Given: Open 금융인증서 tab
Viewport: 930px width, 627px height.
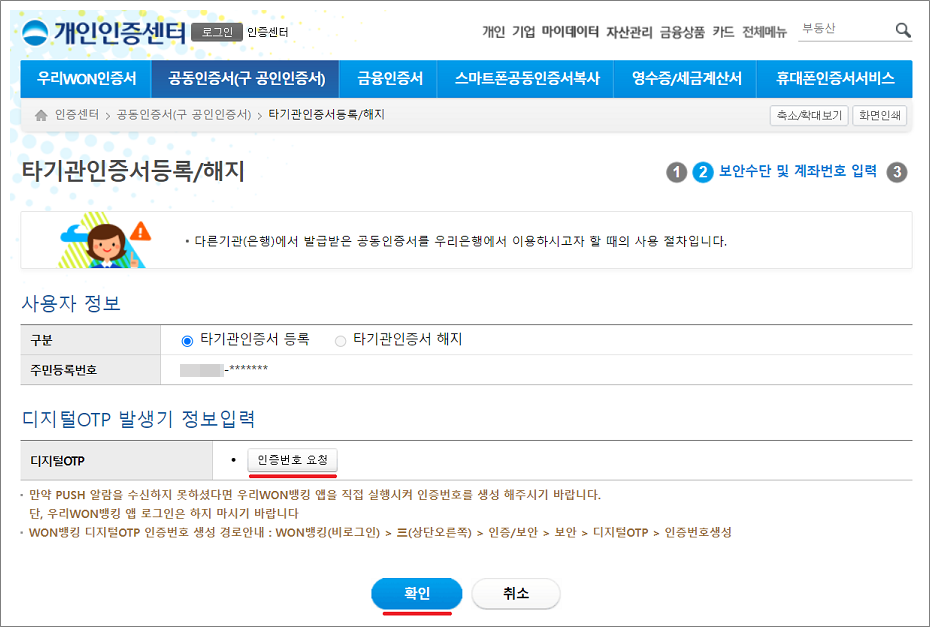Looking at the screenshot, I should pos(388,78).
